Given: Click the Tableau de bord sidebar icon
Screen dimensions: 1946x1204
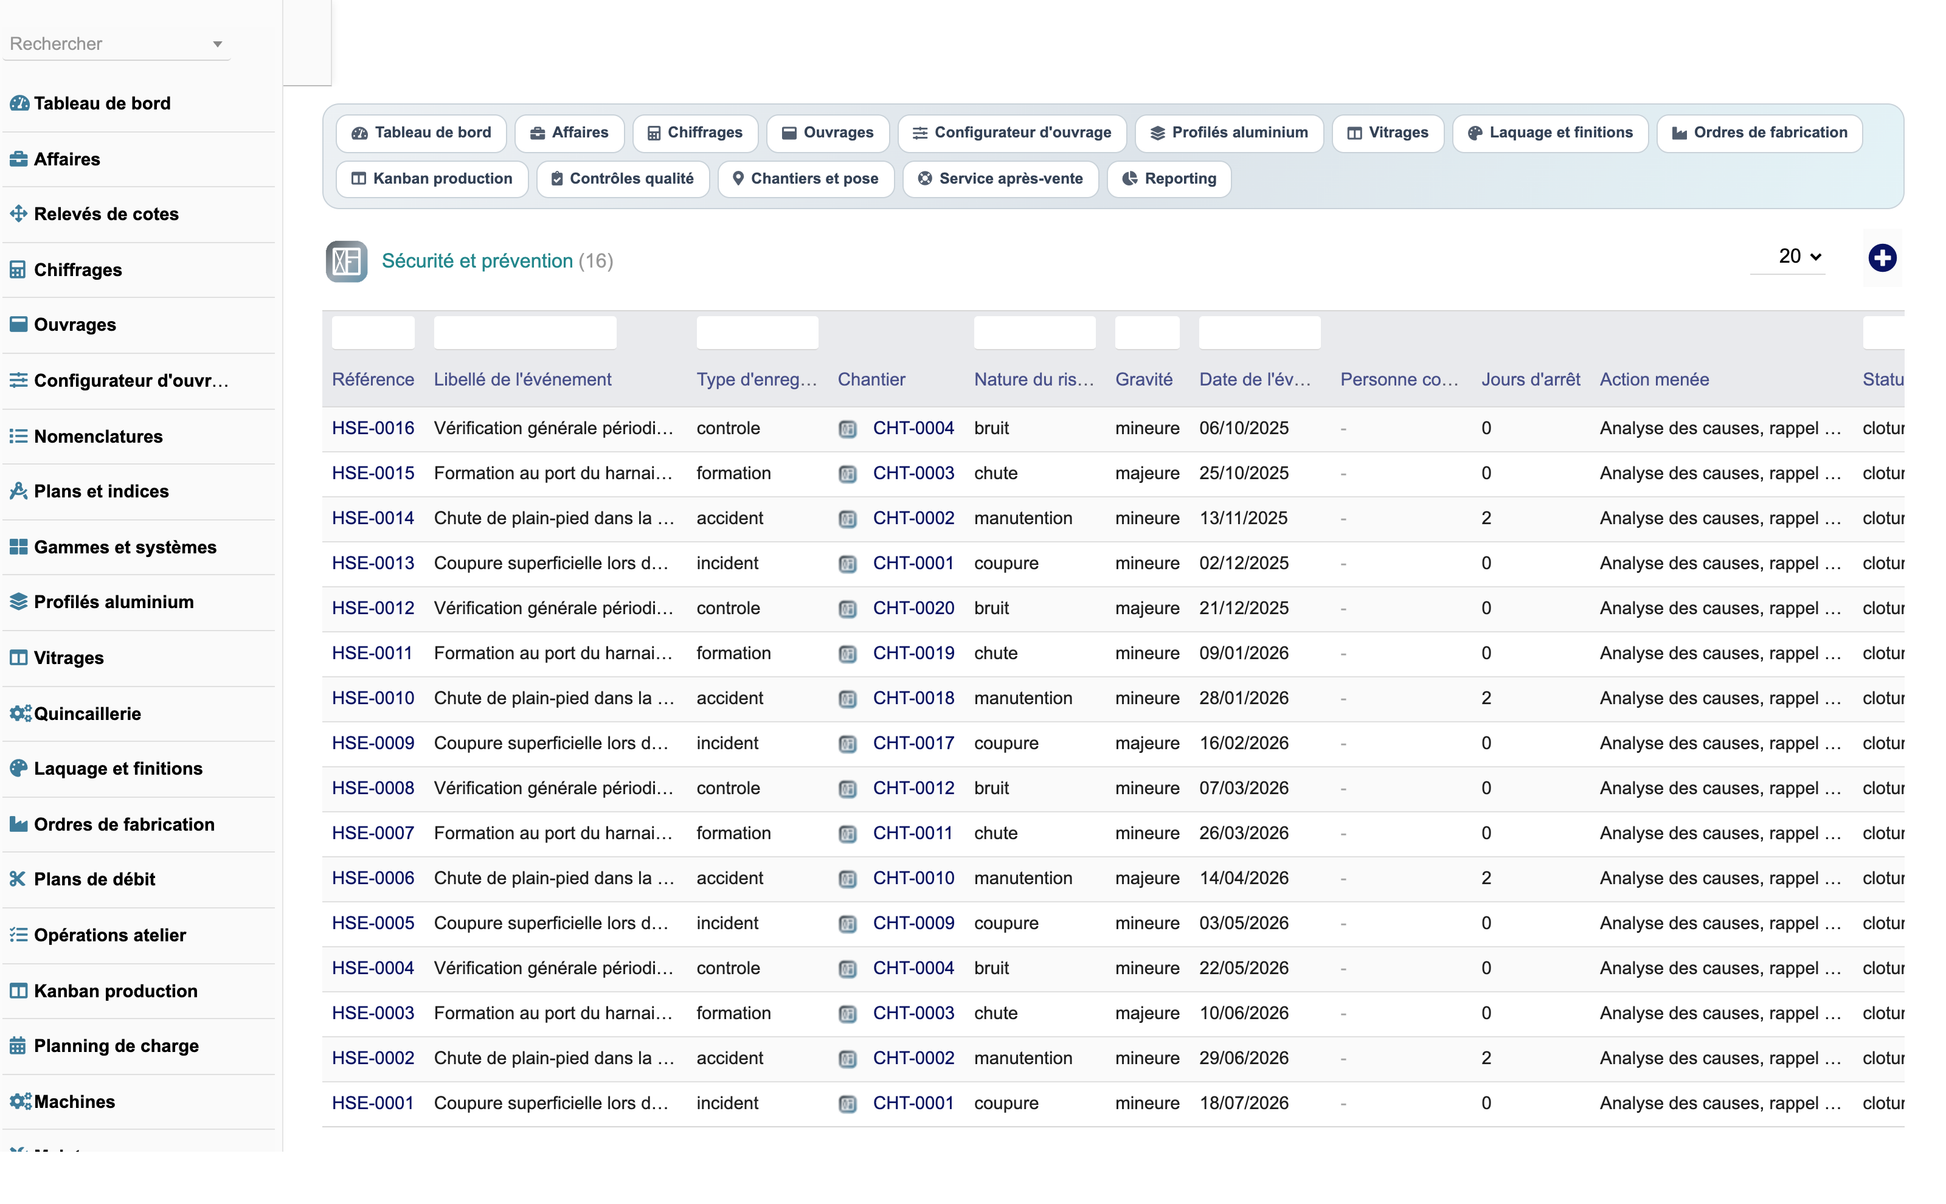Looking at the screenshot, I should pos(19,103).
